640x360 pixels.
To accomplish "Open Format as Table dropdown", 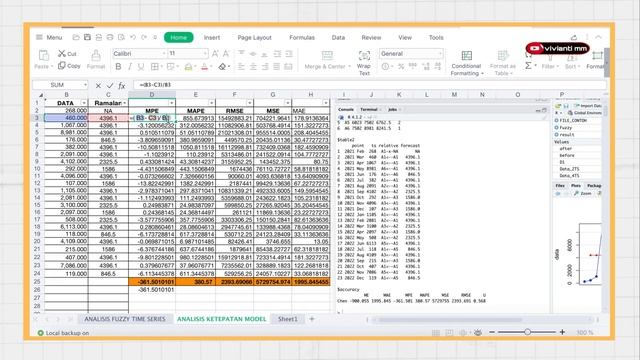I will pyautogui.click(x=503, y=63).
